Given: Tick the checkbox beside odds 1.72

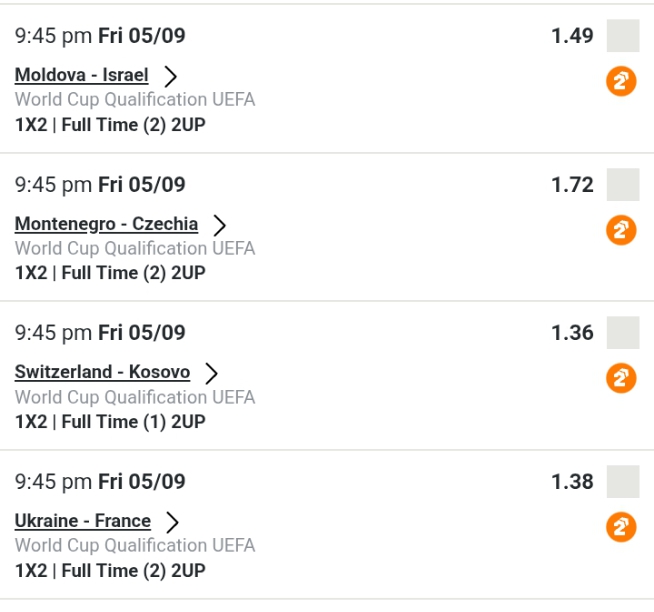Looking at the screenshot, I should click(623, 185).
